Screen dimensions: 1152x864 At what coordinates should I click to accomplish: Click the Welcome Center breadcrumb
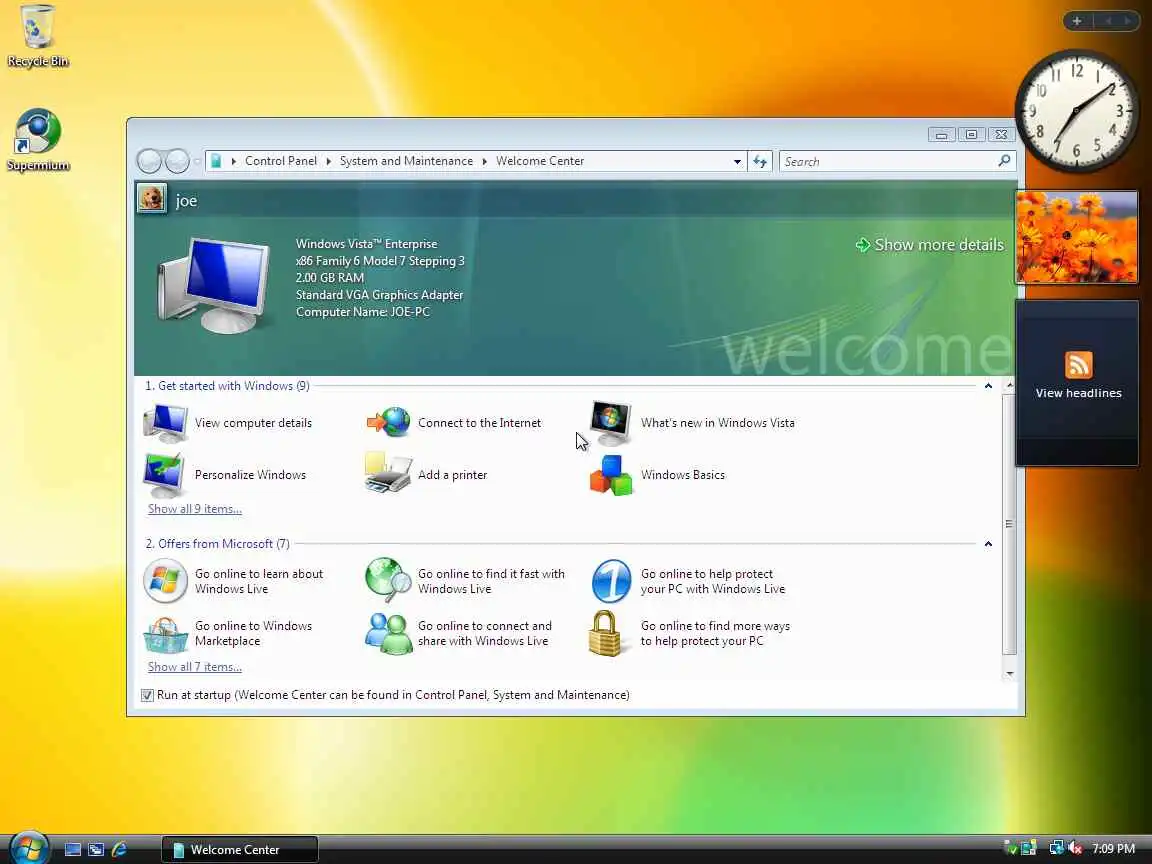pos(540,161)
